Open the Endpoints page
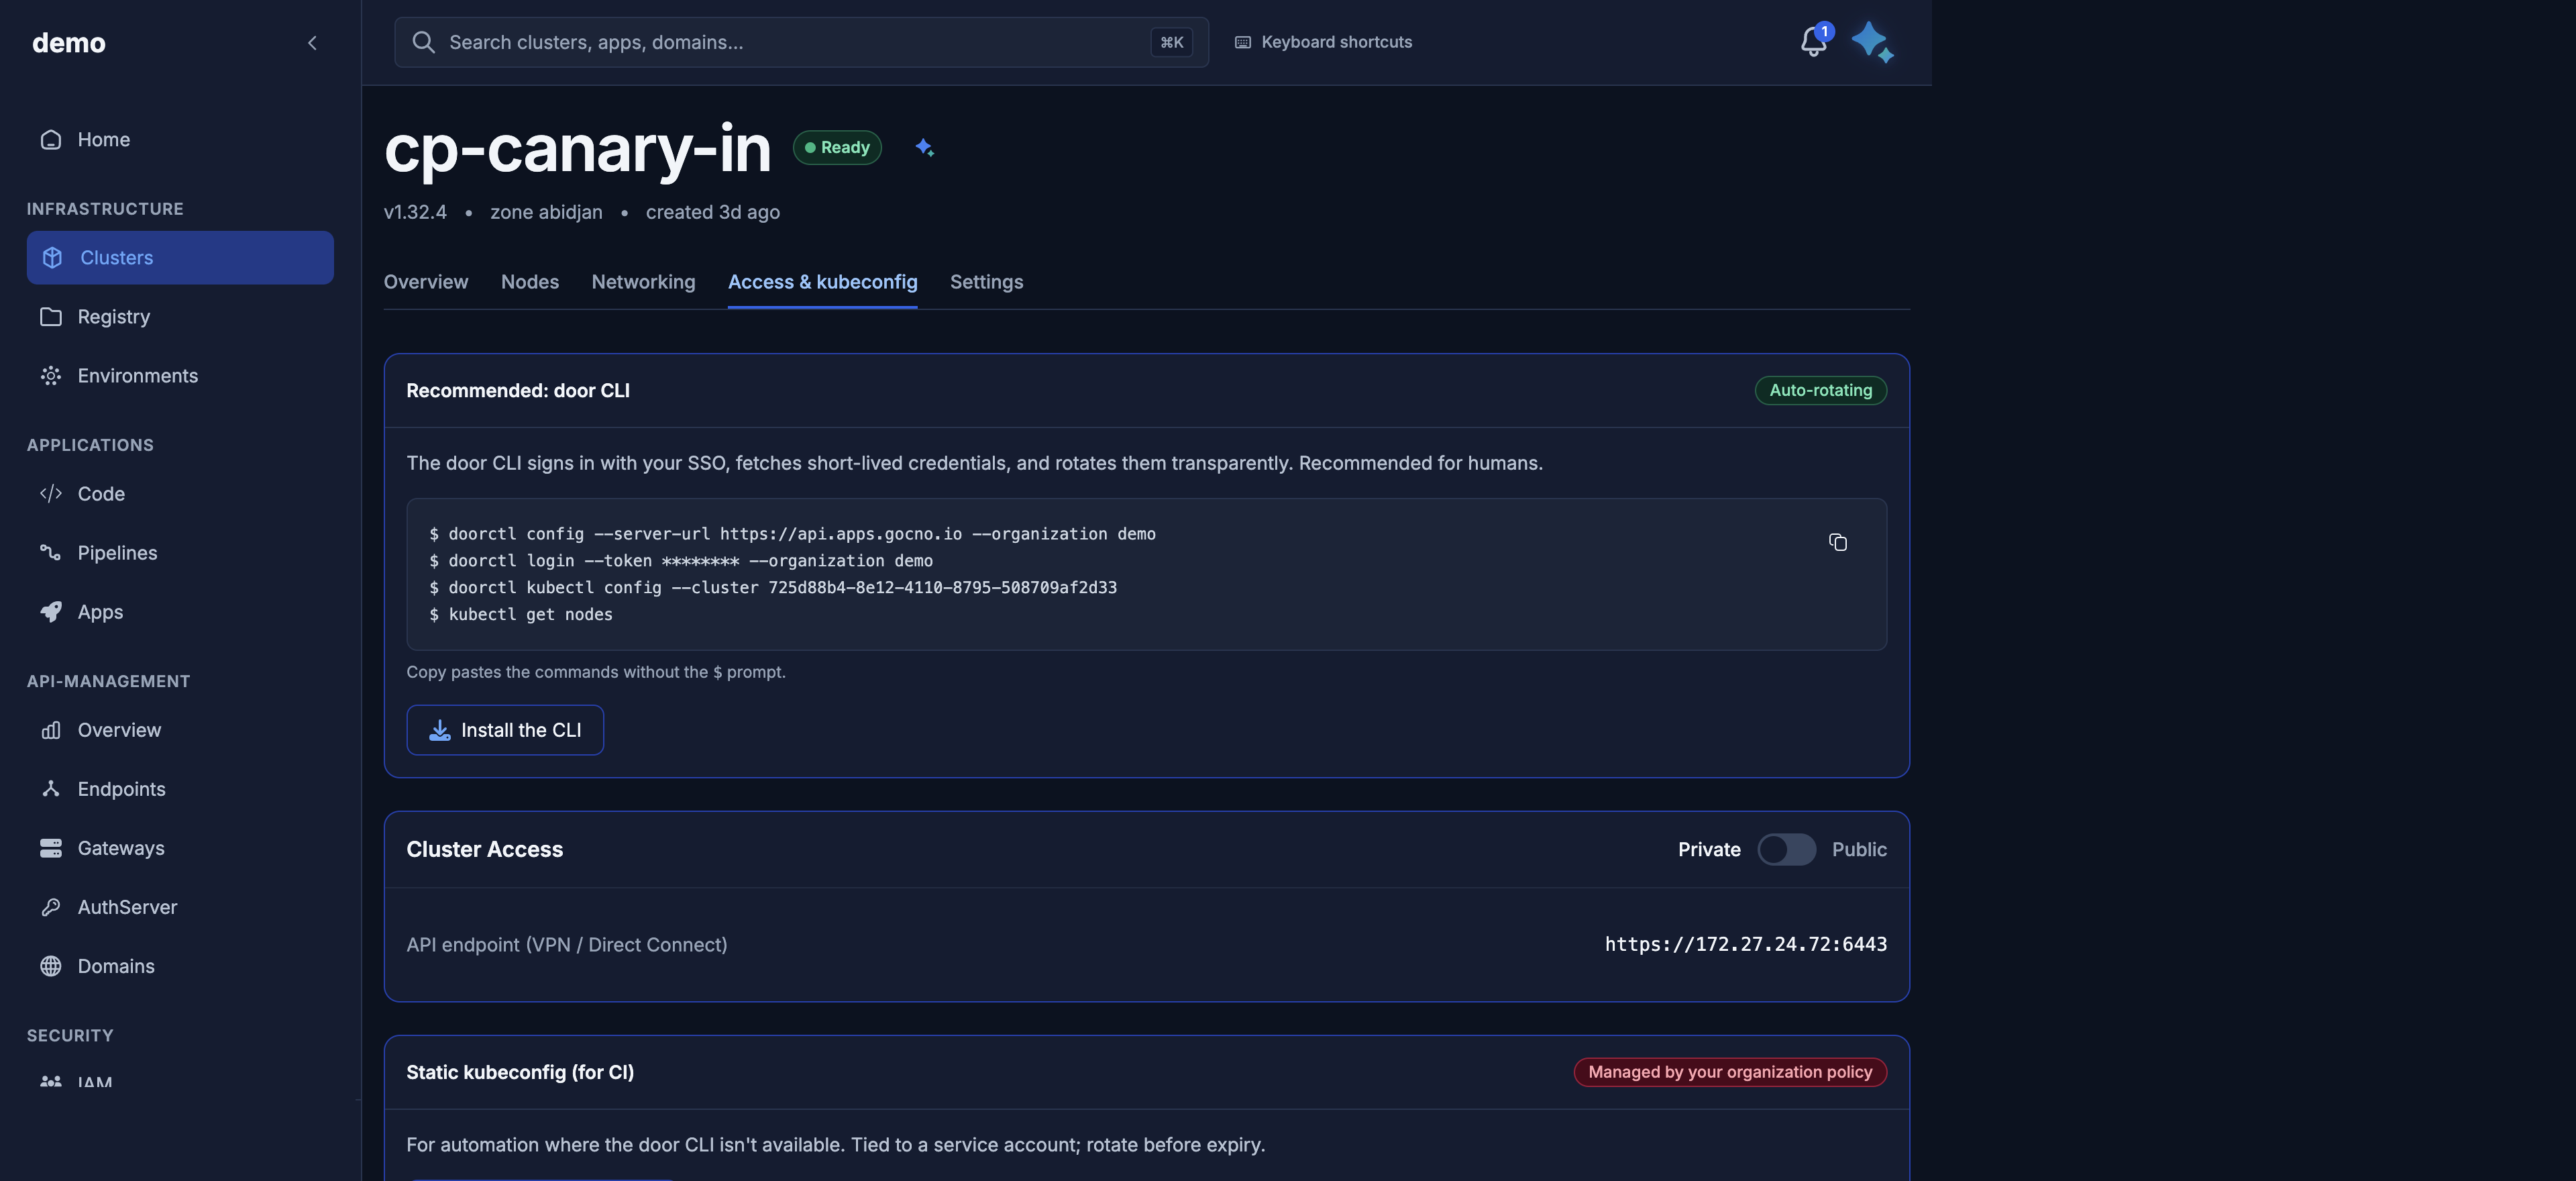Viewport: 2576px width, 1181px height. point(180,788)
